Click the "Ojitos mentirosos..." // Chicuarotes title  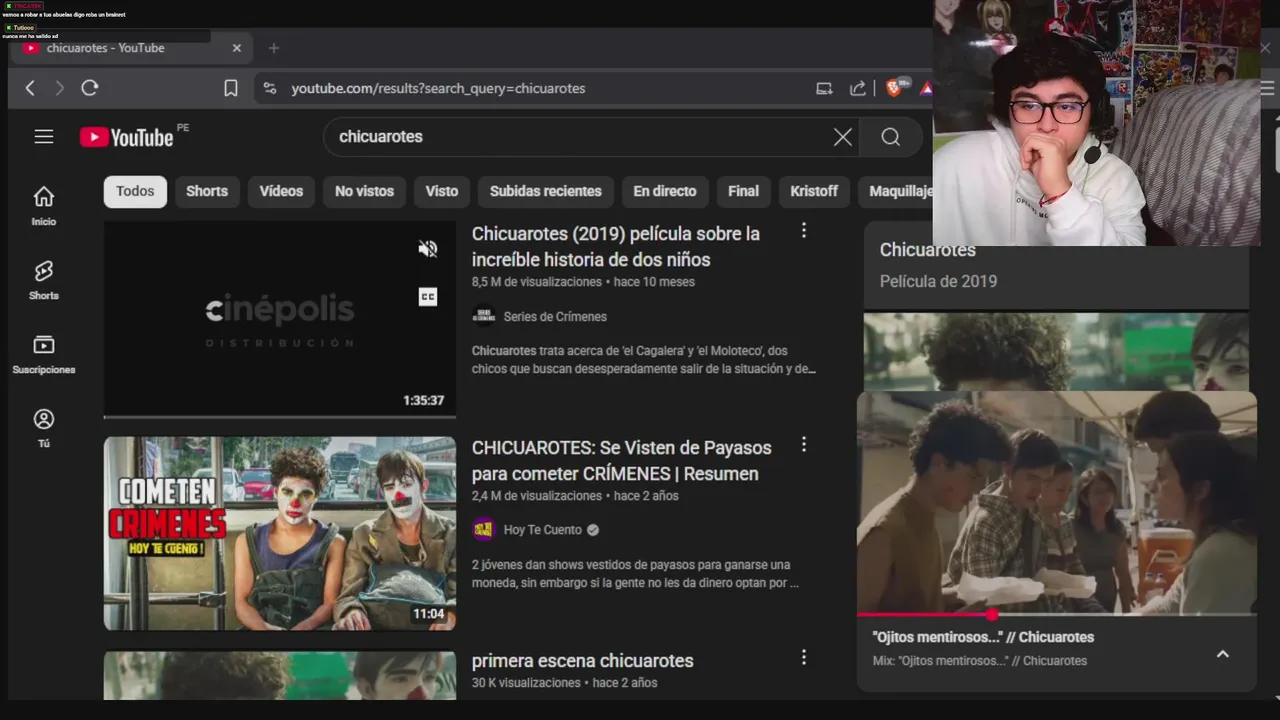[x=983, y=637]
